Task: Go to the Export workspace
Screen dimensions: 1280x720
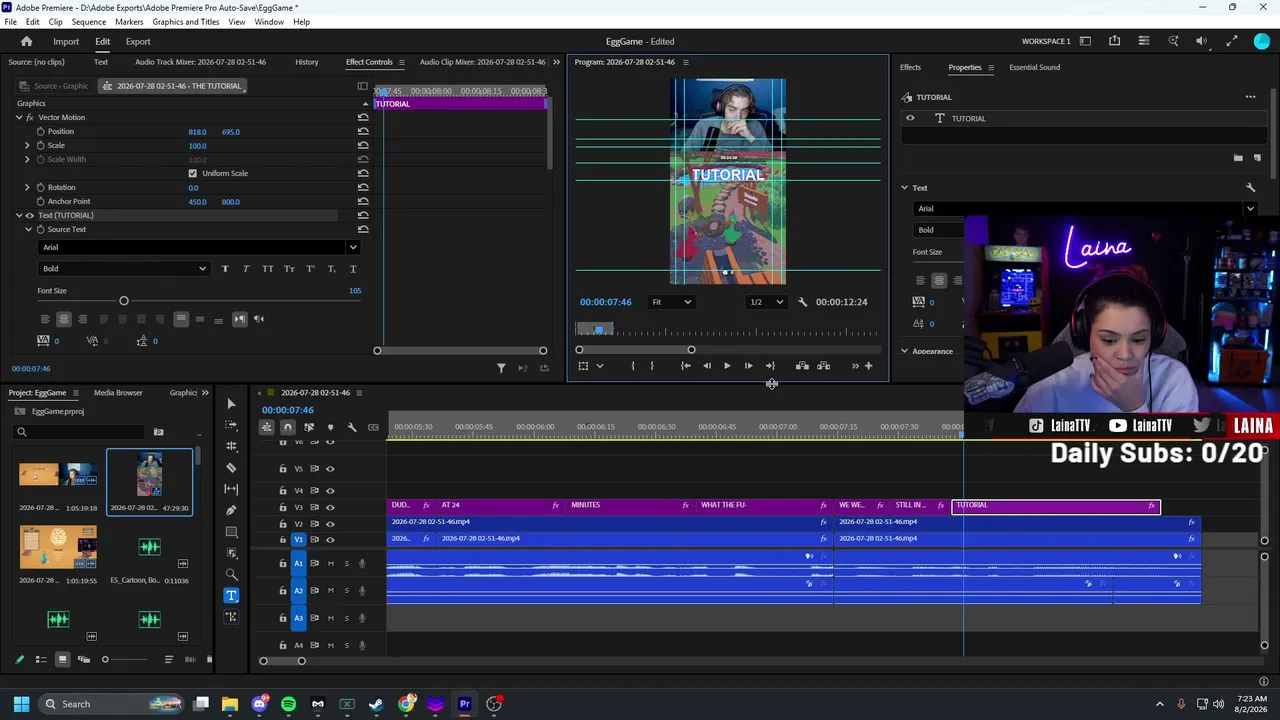Action: click(x=138, y=41)
